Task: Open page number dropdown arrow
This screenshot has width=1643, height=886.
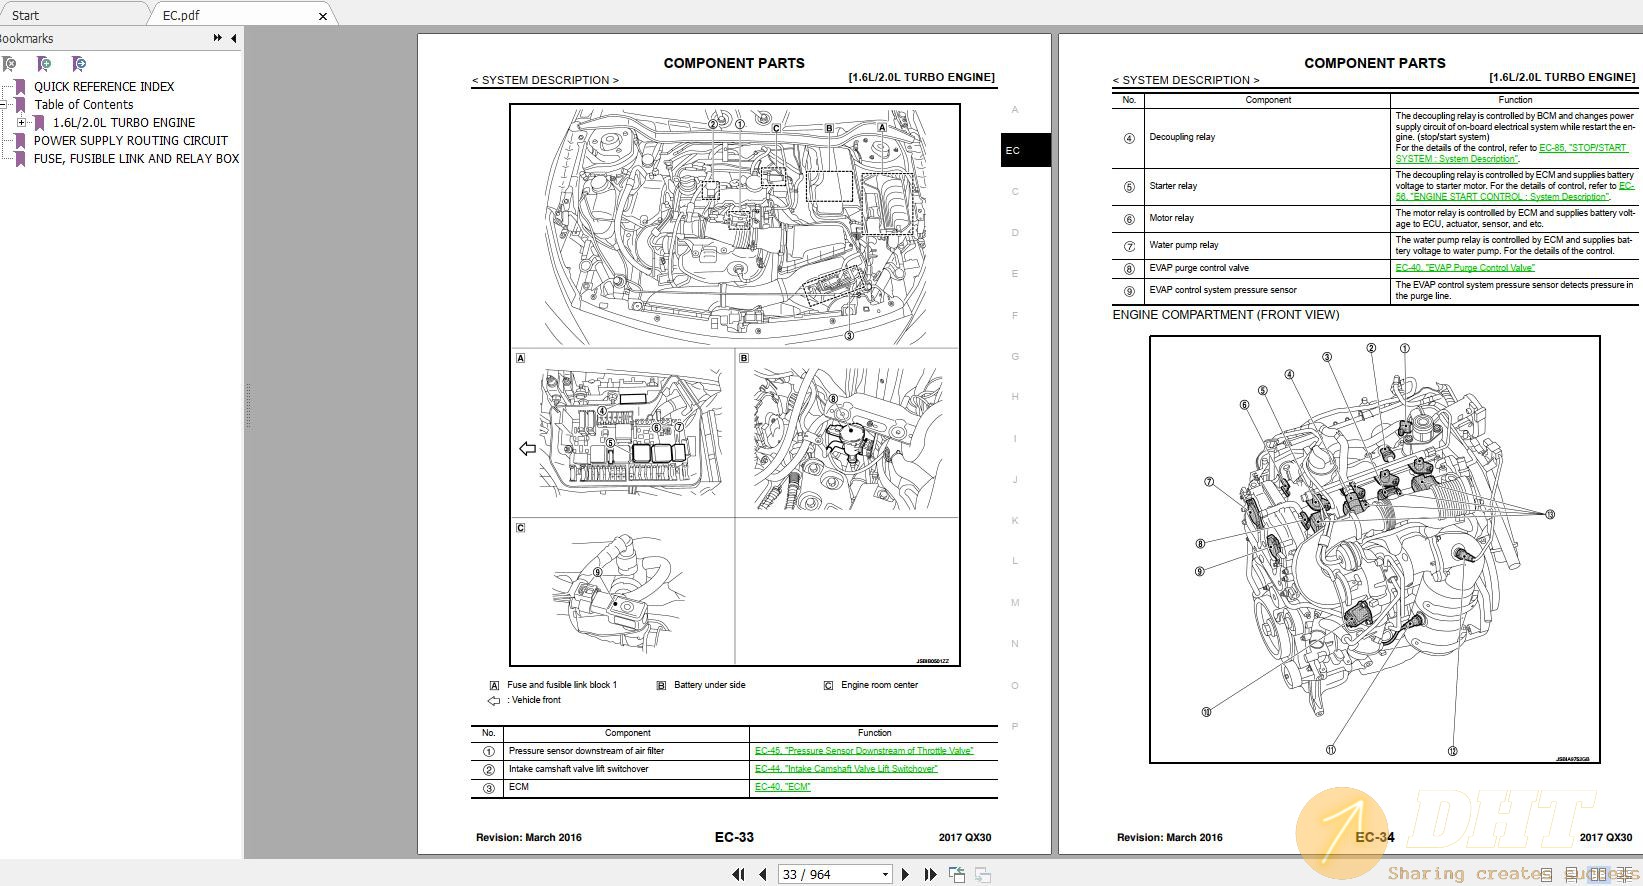Action: pos(885,874)
